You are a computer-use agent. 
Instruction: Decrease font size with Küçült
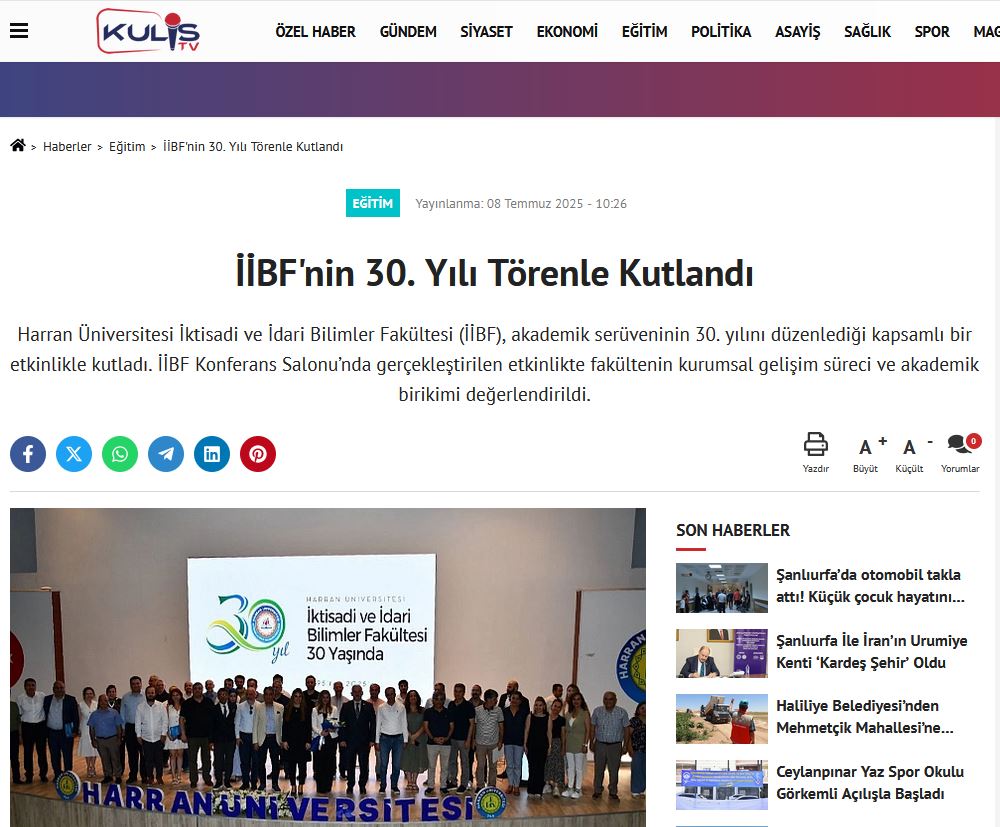910,452
